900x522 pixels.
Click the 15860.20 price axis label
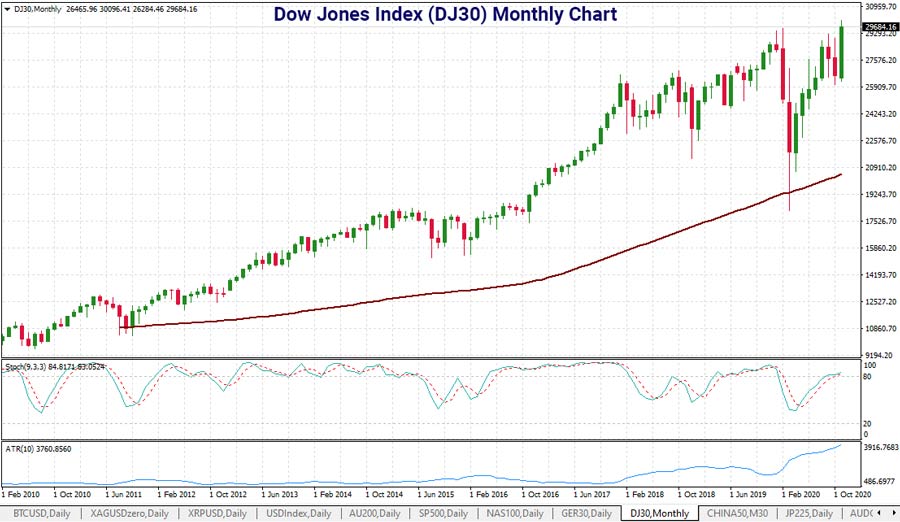pyautogui.click(x=881, y=248)
